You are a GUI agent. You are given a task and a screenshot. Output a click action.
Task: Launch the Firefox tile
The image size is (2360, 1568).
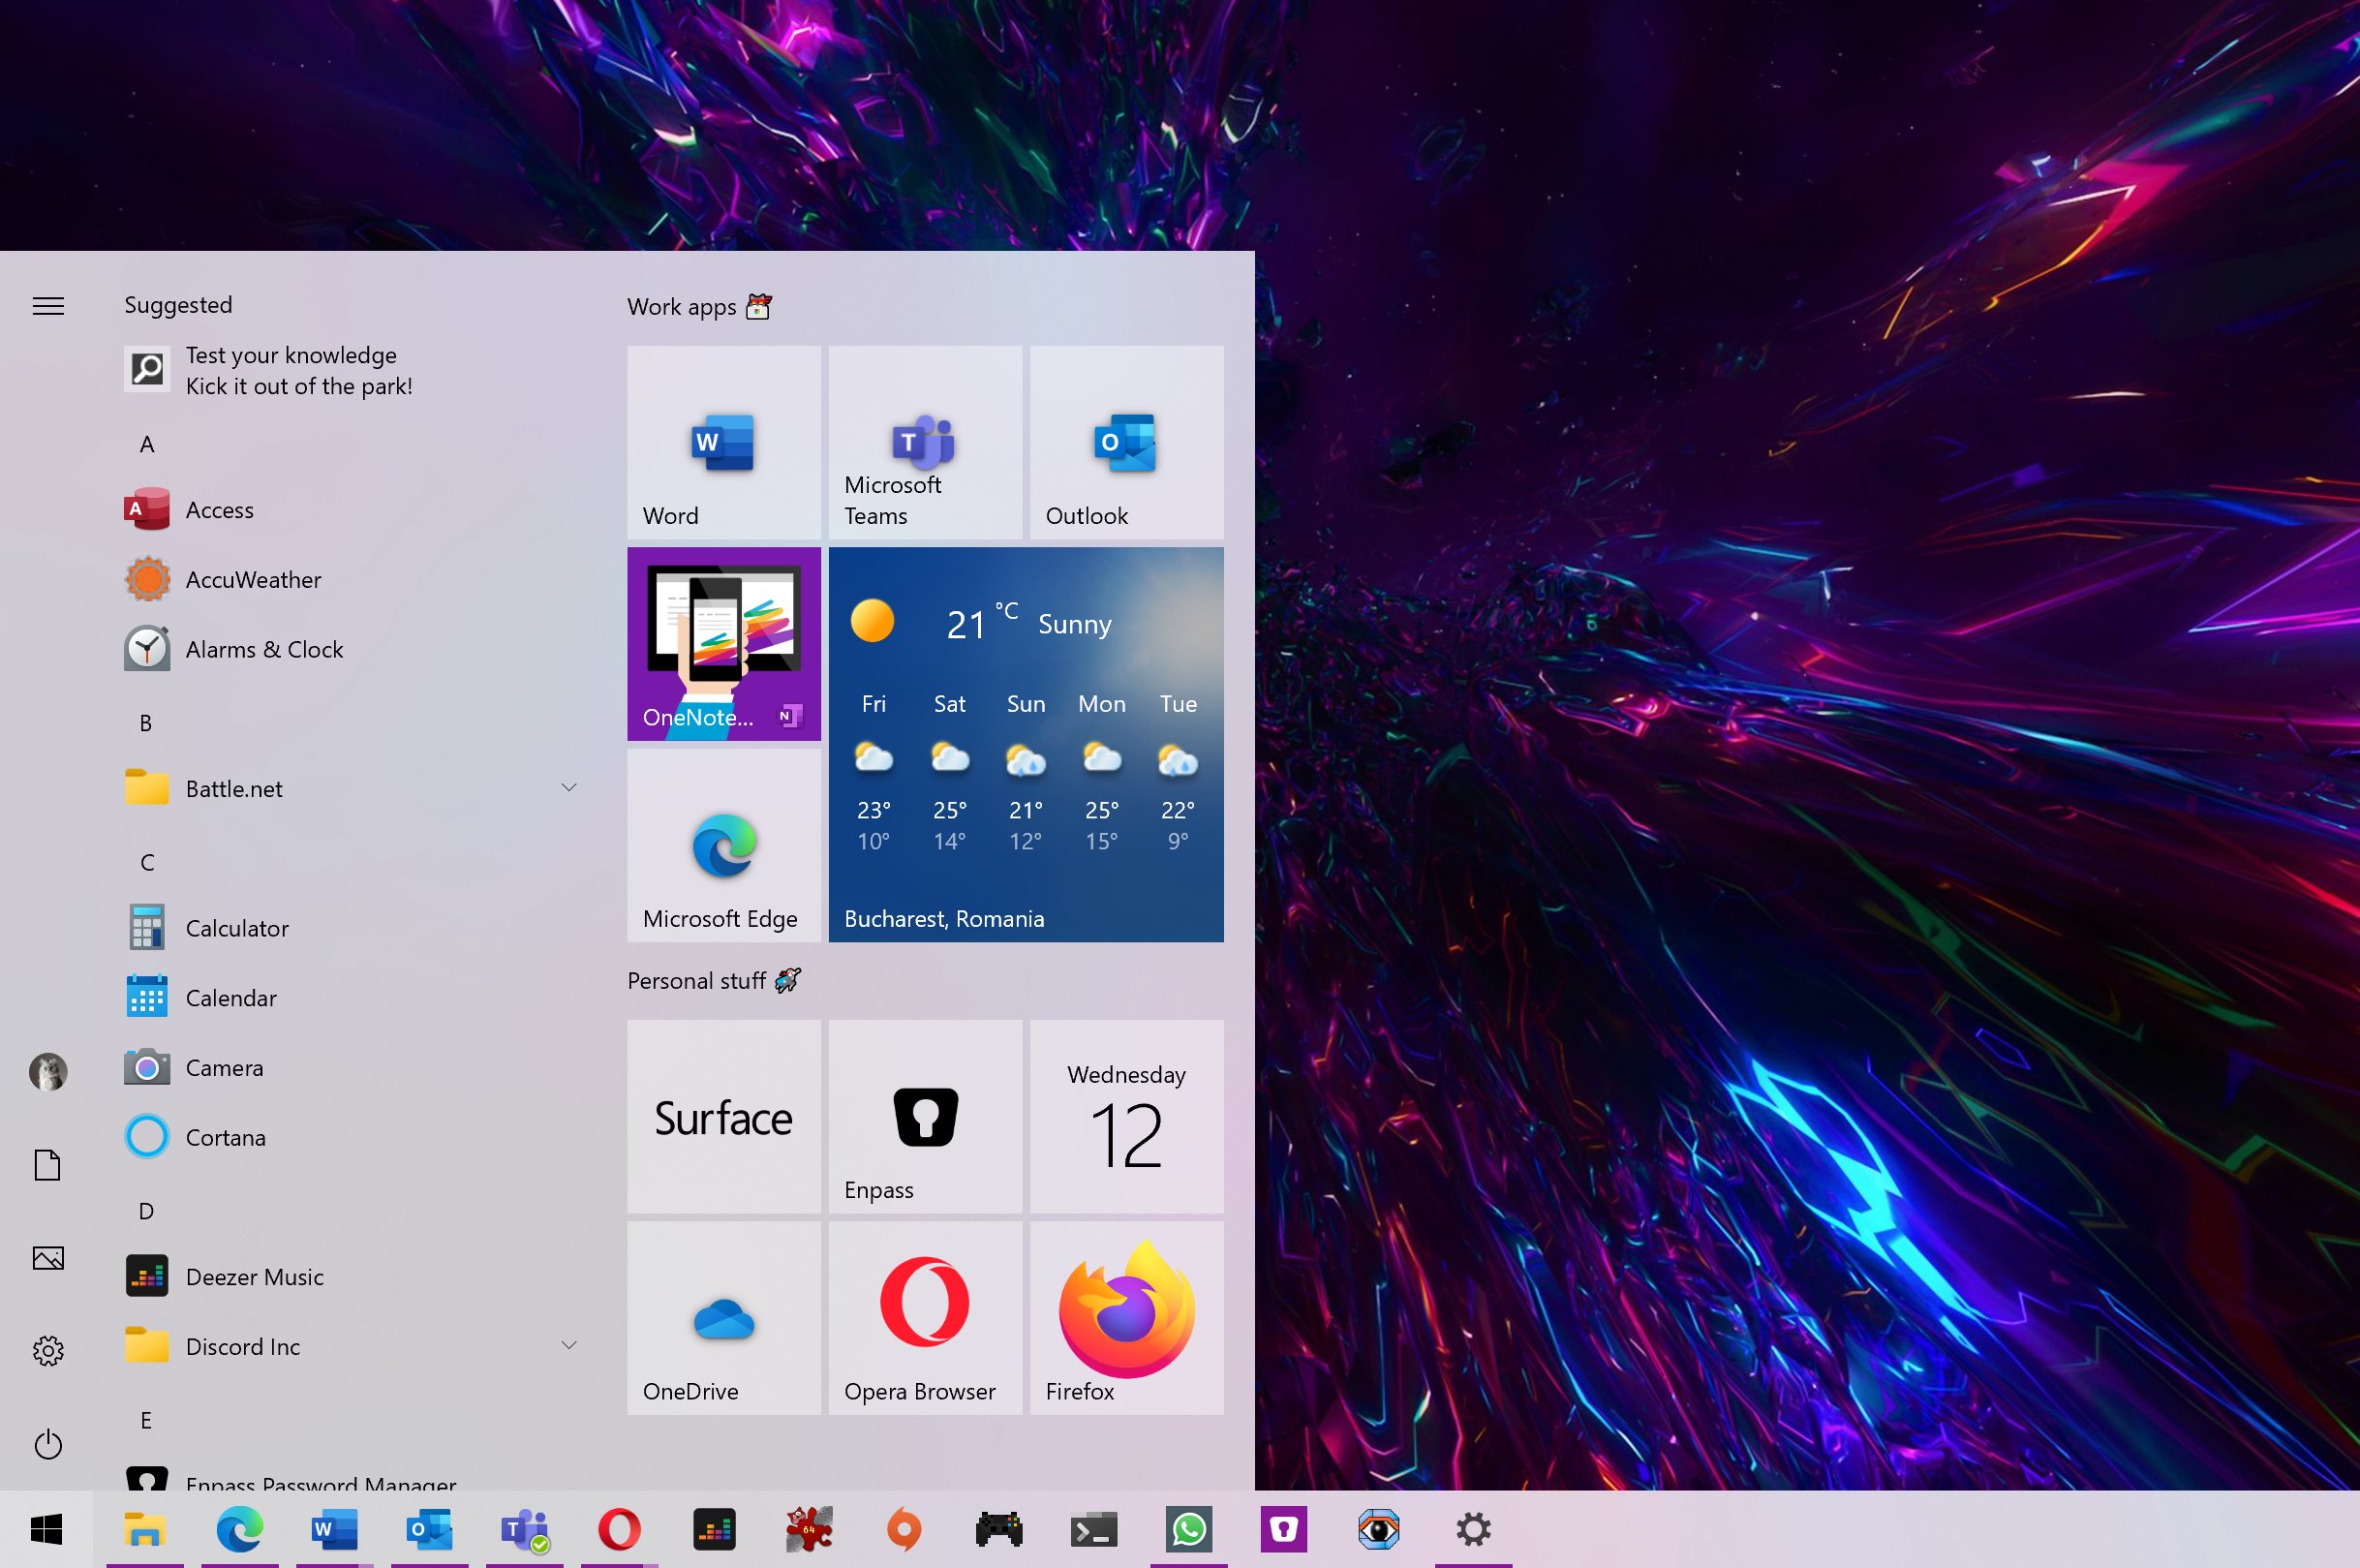pos(1127,1318)
